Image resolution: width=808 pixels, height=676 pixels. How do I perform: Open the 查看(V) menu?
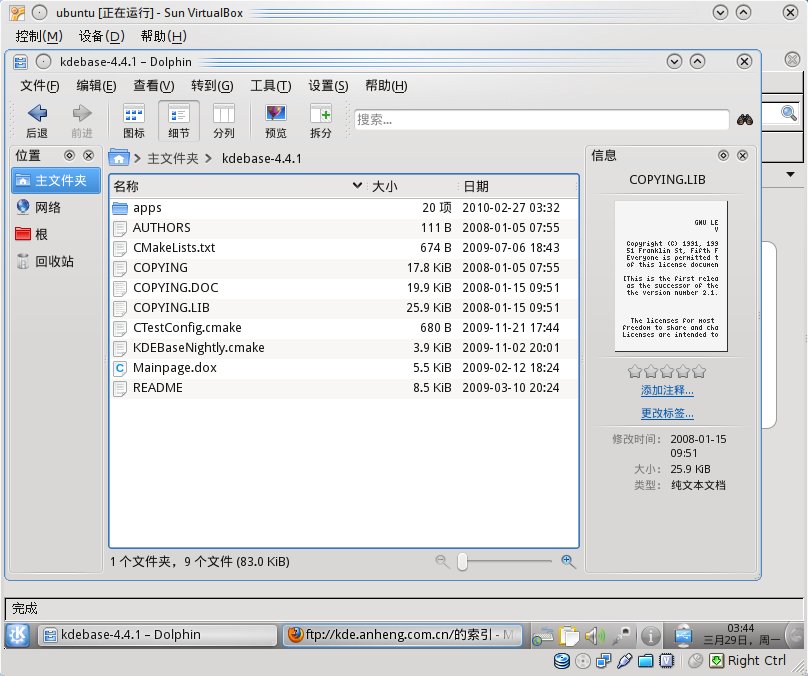(154, 86)
